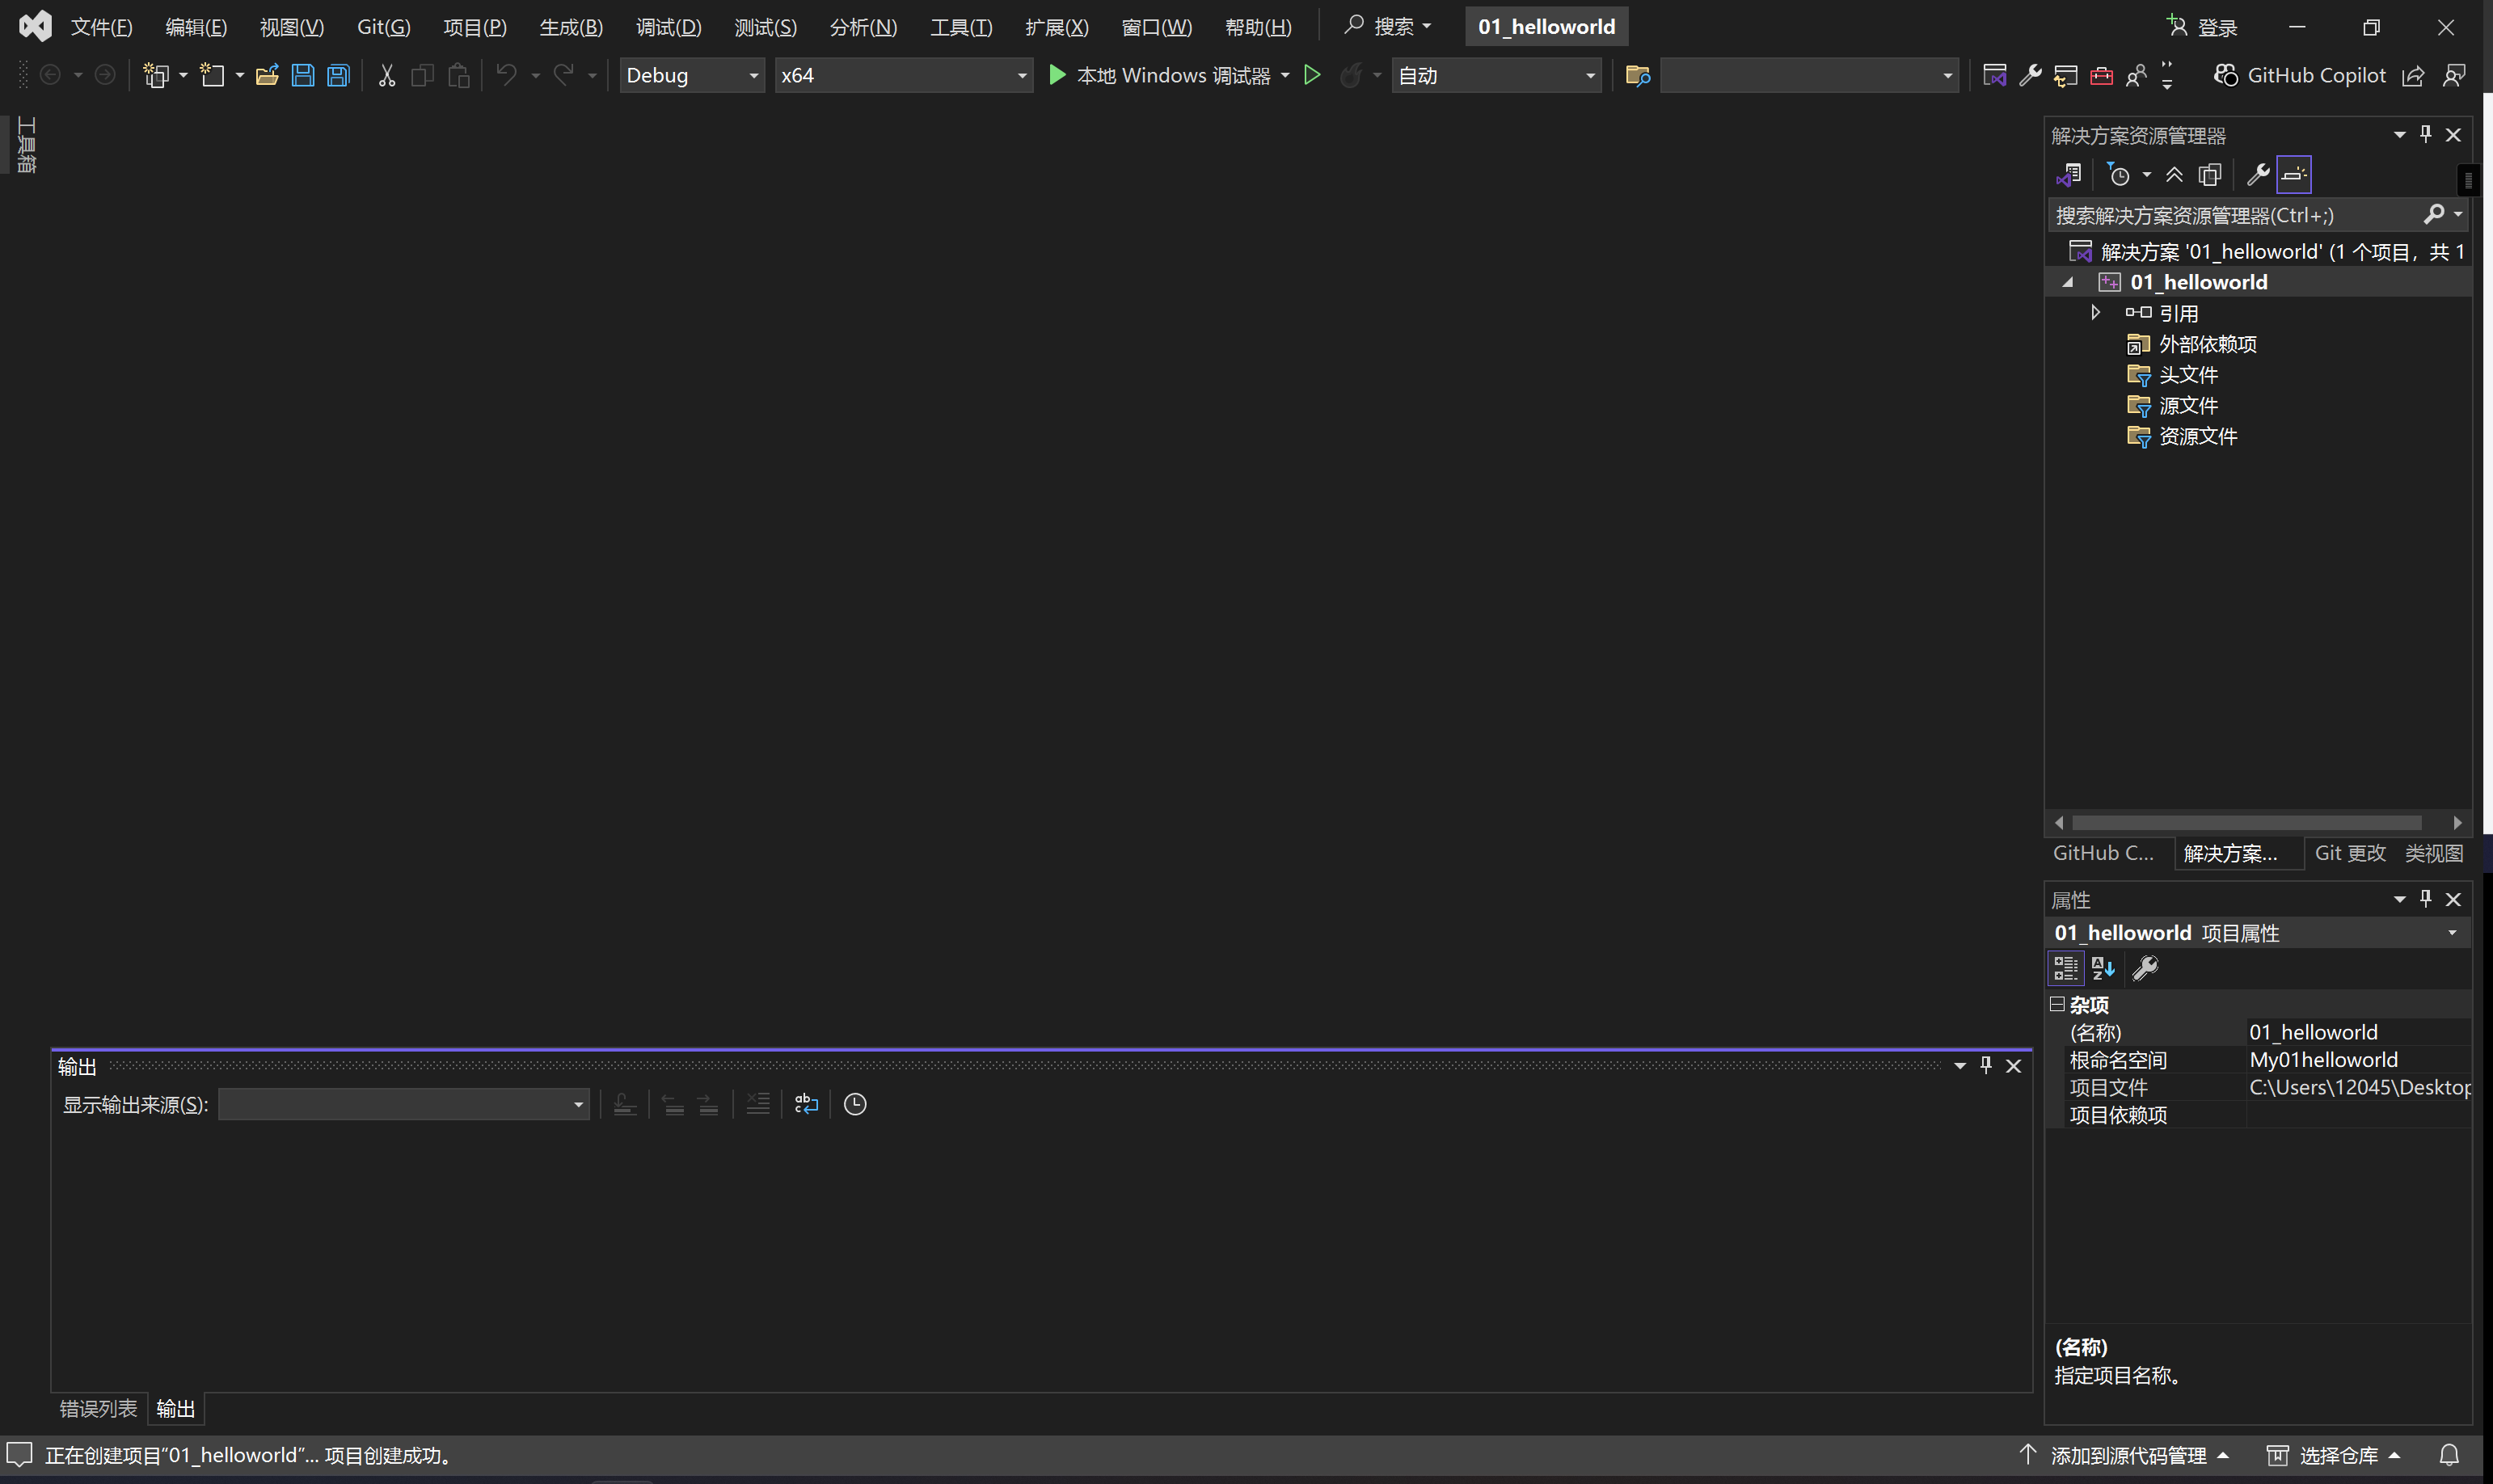Screen dimensions: 2493x1484
Task: Toggle timestamps clock icon in Output panel
Action: coord(855,1104)
